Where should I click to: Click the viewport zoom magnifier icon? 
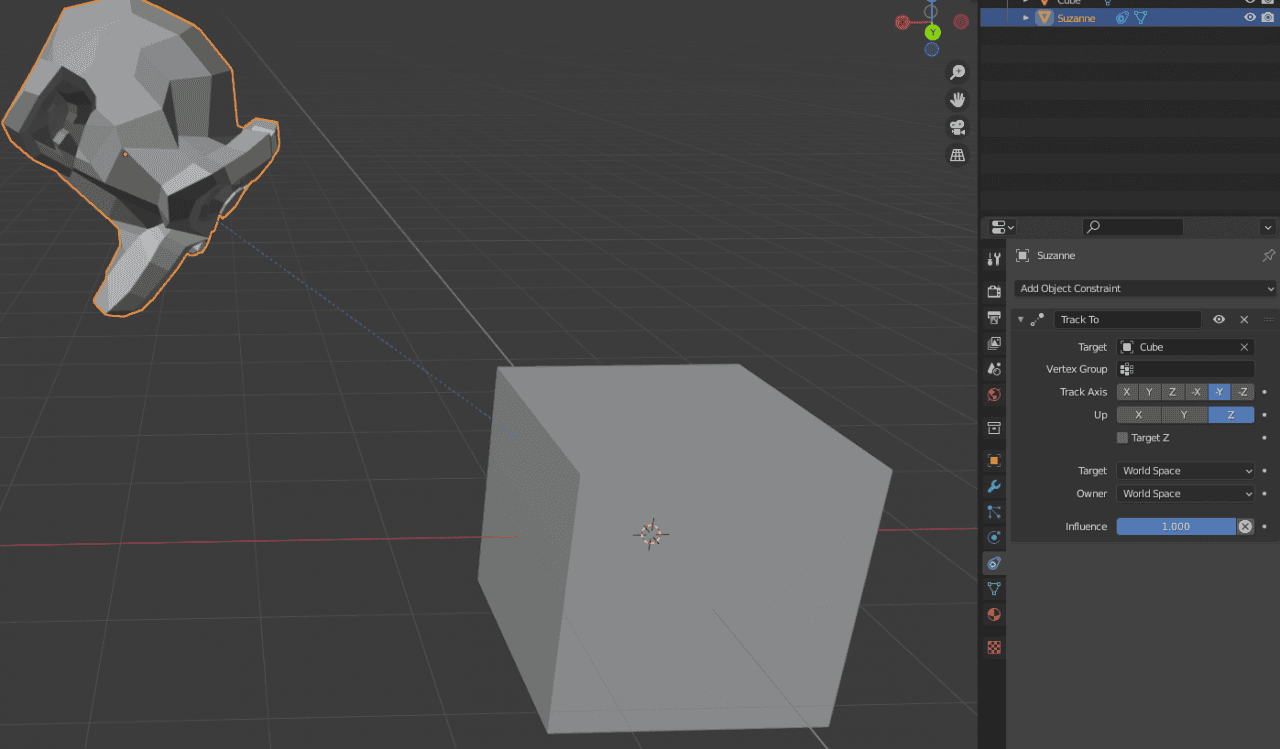click(x=957, y=71)
